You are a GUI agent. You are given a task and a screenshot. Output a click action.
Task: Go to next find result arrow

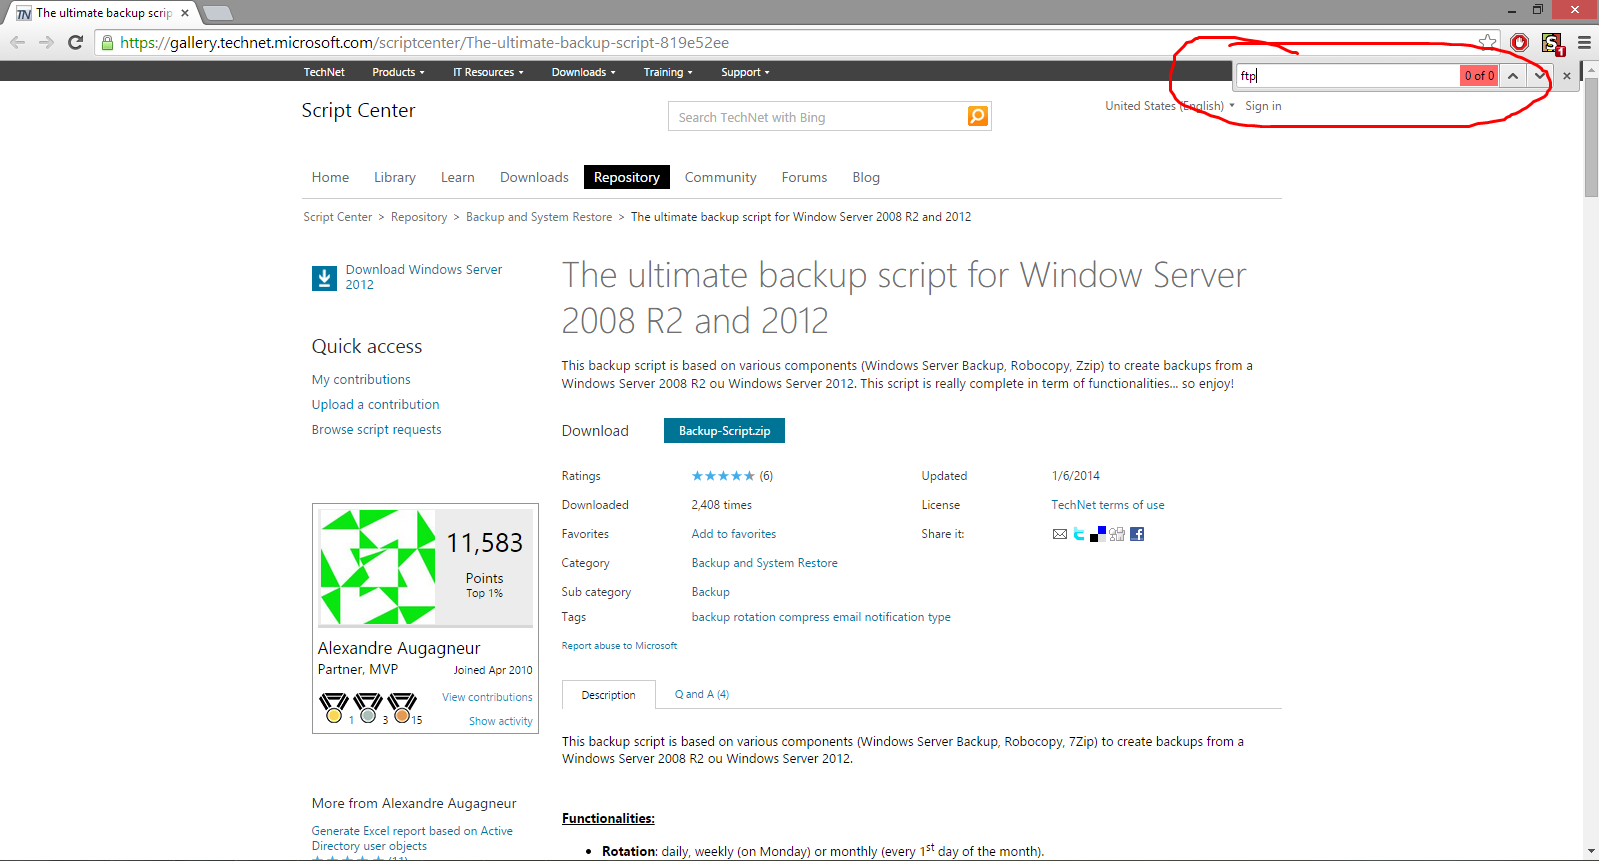pos(1540,75)
